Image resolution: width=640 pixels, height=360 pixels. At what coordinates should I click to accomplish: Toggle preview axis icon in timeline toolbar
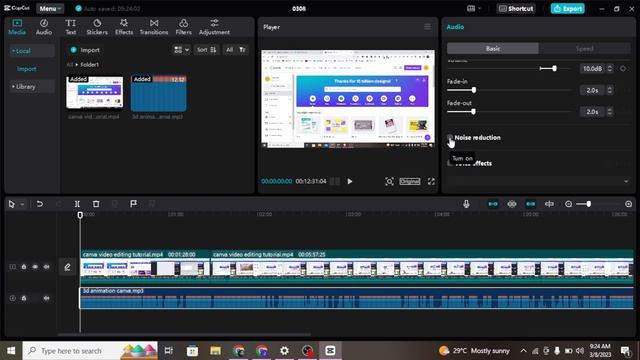549,204
